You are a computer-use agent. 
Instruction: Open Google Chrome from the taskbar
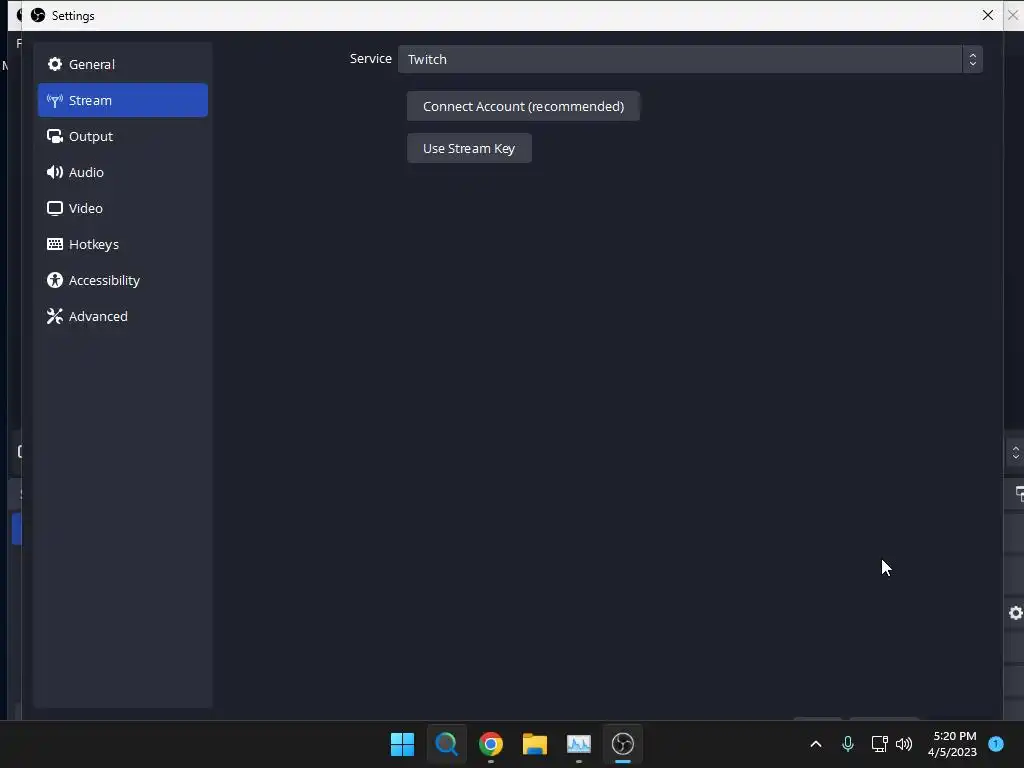pos(491,744)
